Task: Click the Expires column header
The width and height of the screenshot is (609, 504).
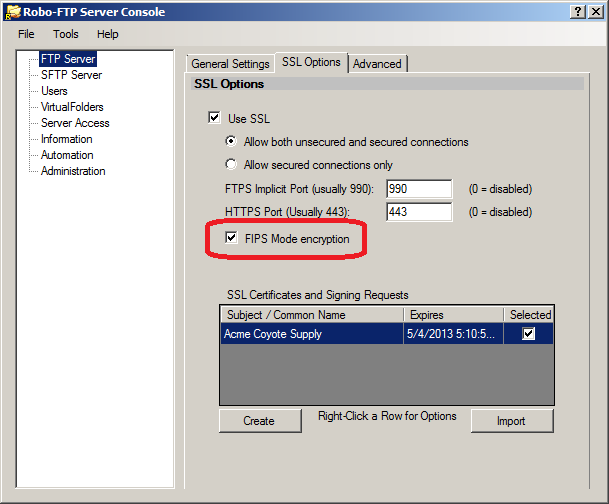Action: tap(453, 315)
